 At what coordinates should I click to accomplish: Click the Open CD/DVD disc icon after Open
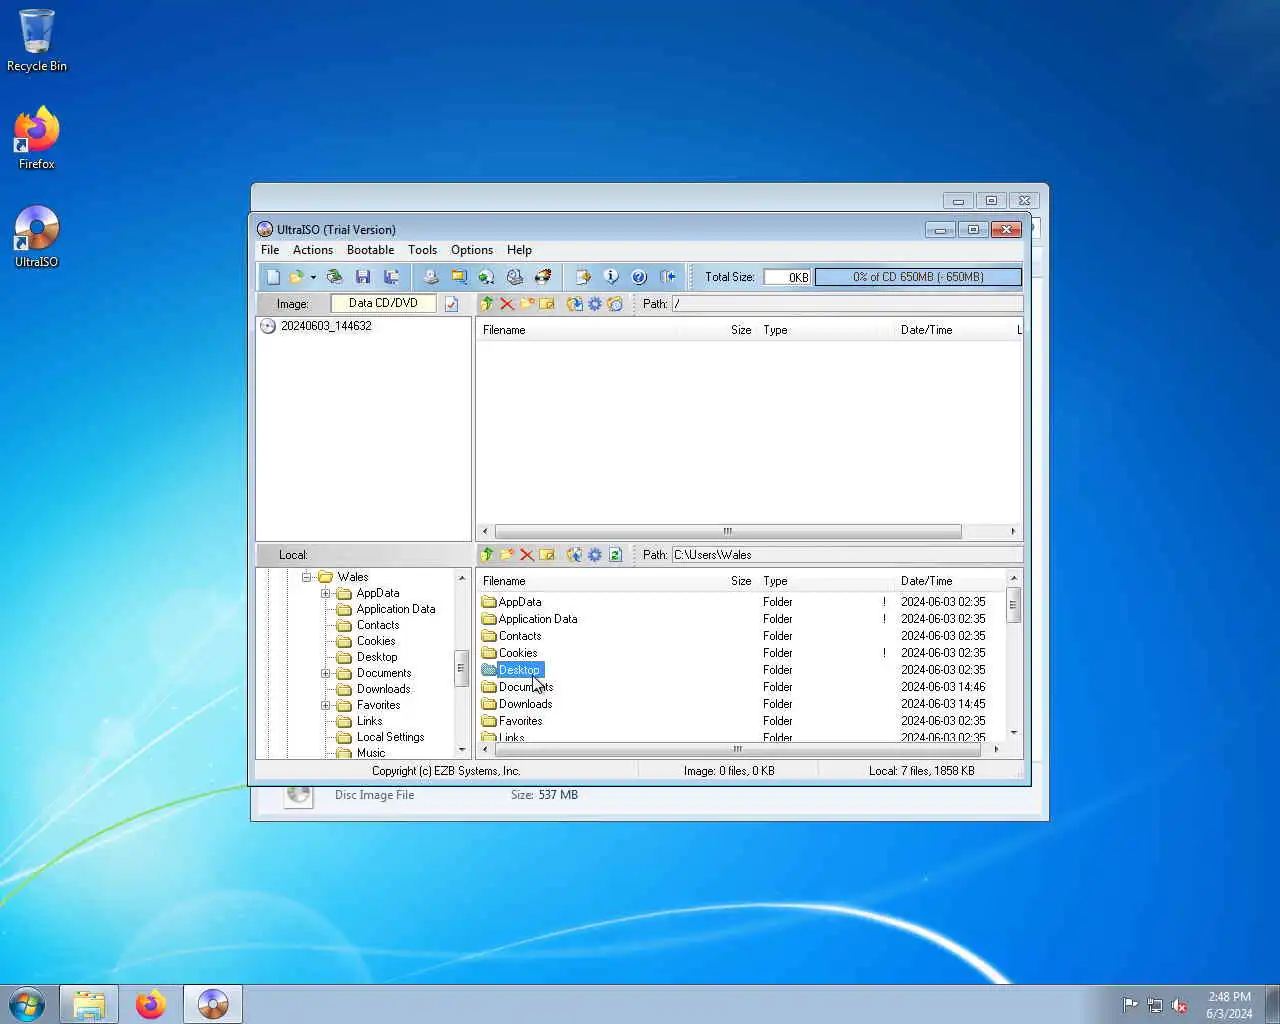335,277
